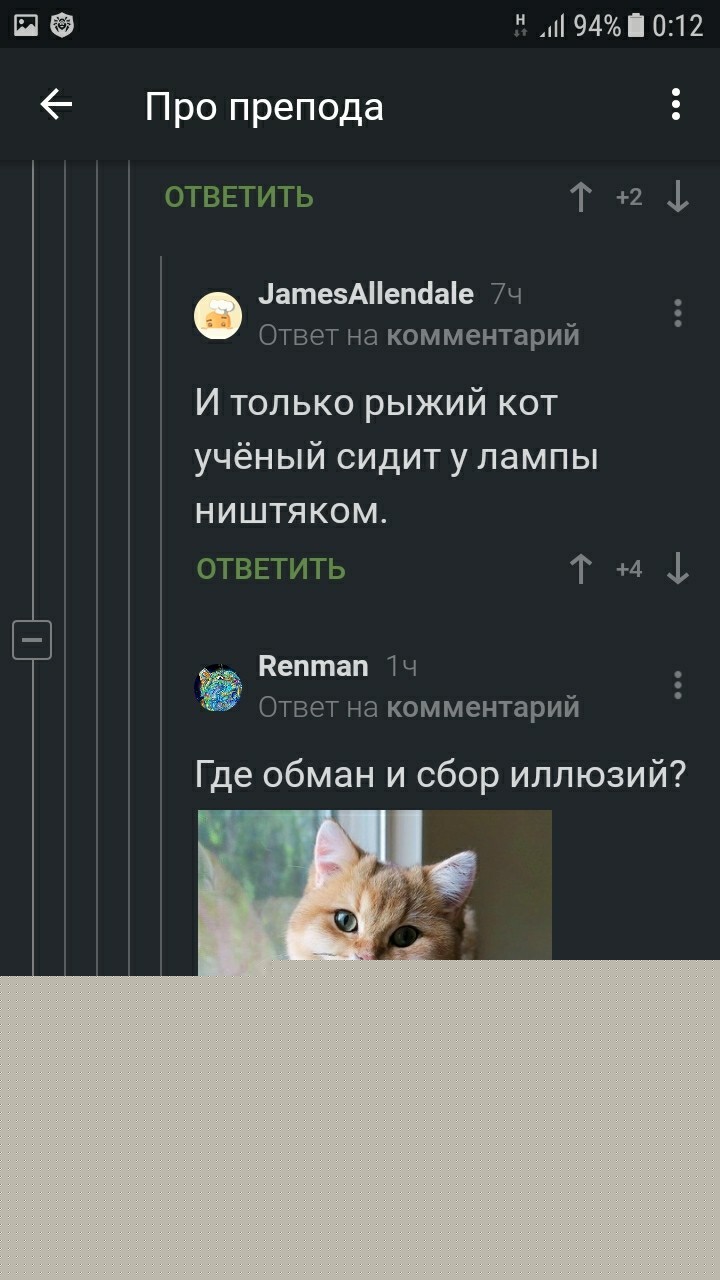Reply to JamesAllendale's comment via ОТВЕТИТЬ
The height and width of the screenshot is (1280, 720).
(271, 569)
